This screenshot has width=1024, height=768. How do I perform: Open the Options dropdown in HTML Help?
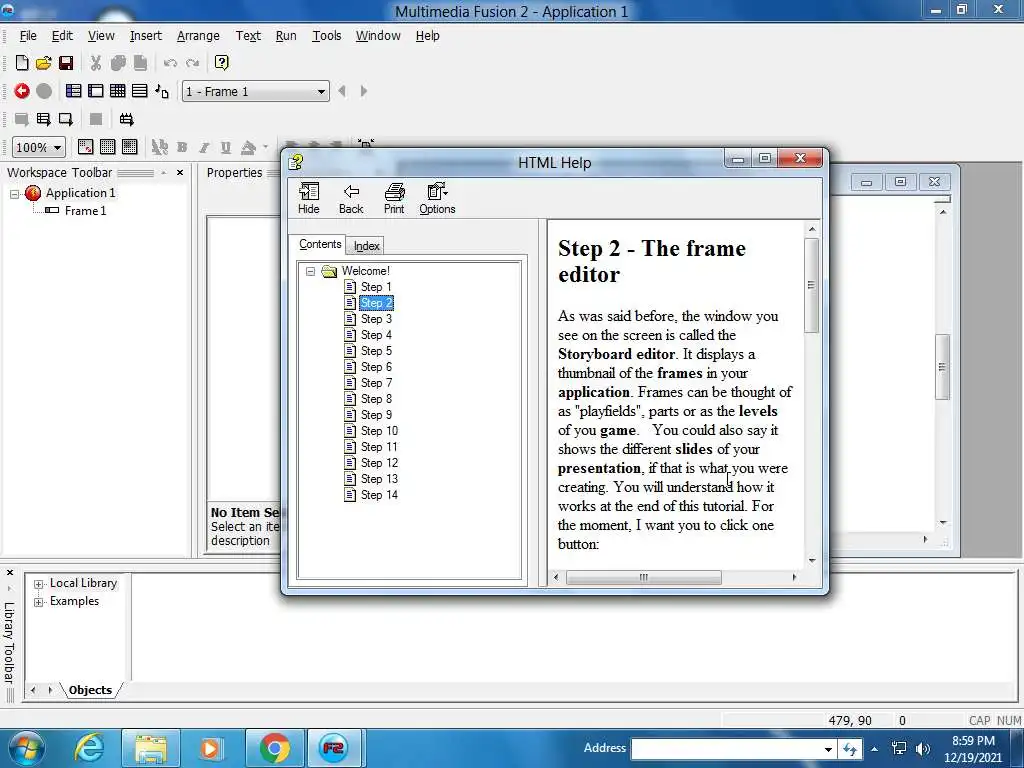pyautogui.click(x=437, y=199)
